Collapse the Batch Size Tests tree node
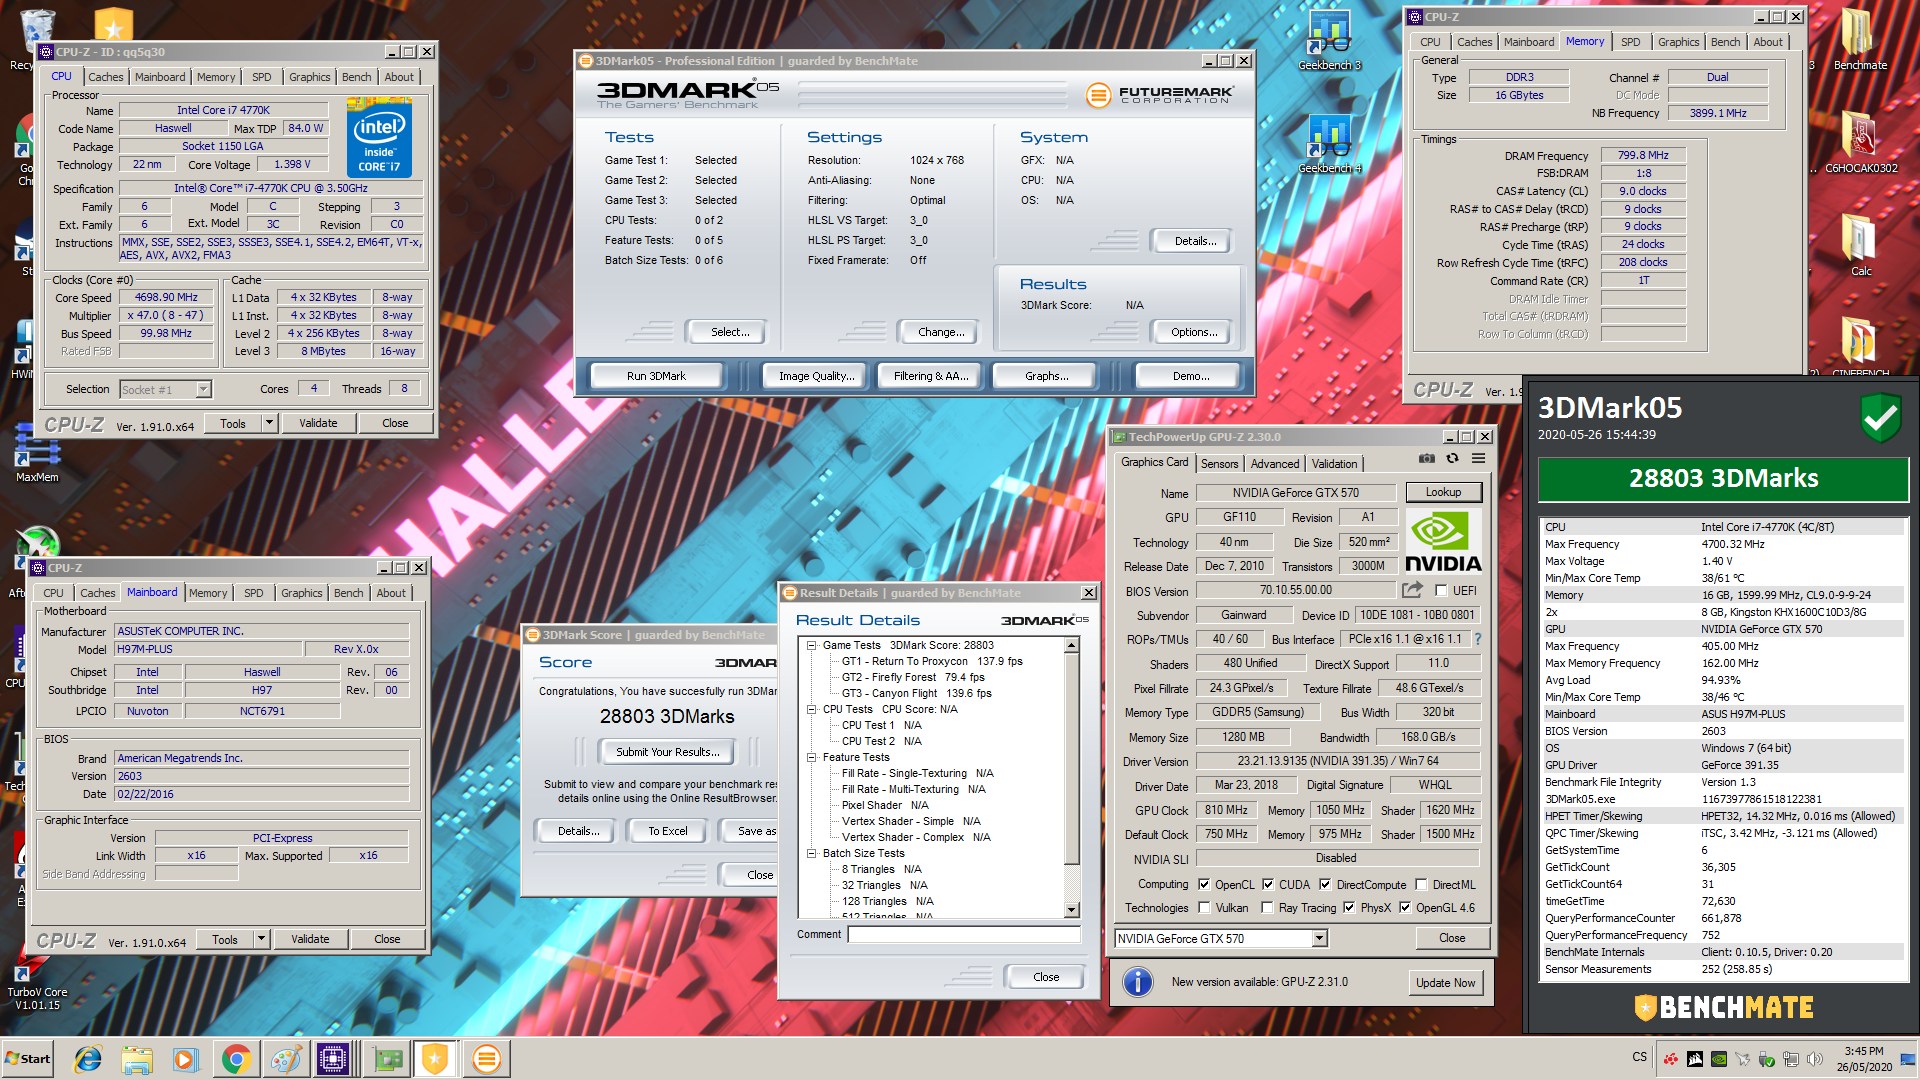The width and height of the screenshot is (1920, 1080). click(x=812, y=853)
